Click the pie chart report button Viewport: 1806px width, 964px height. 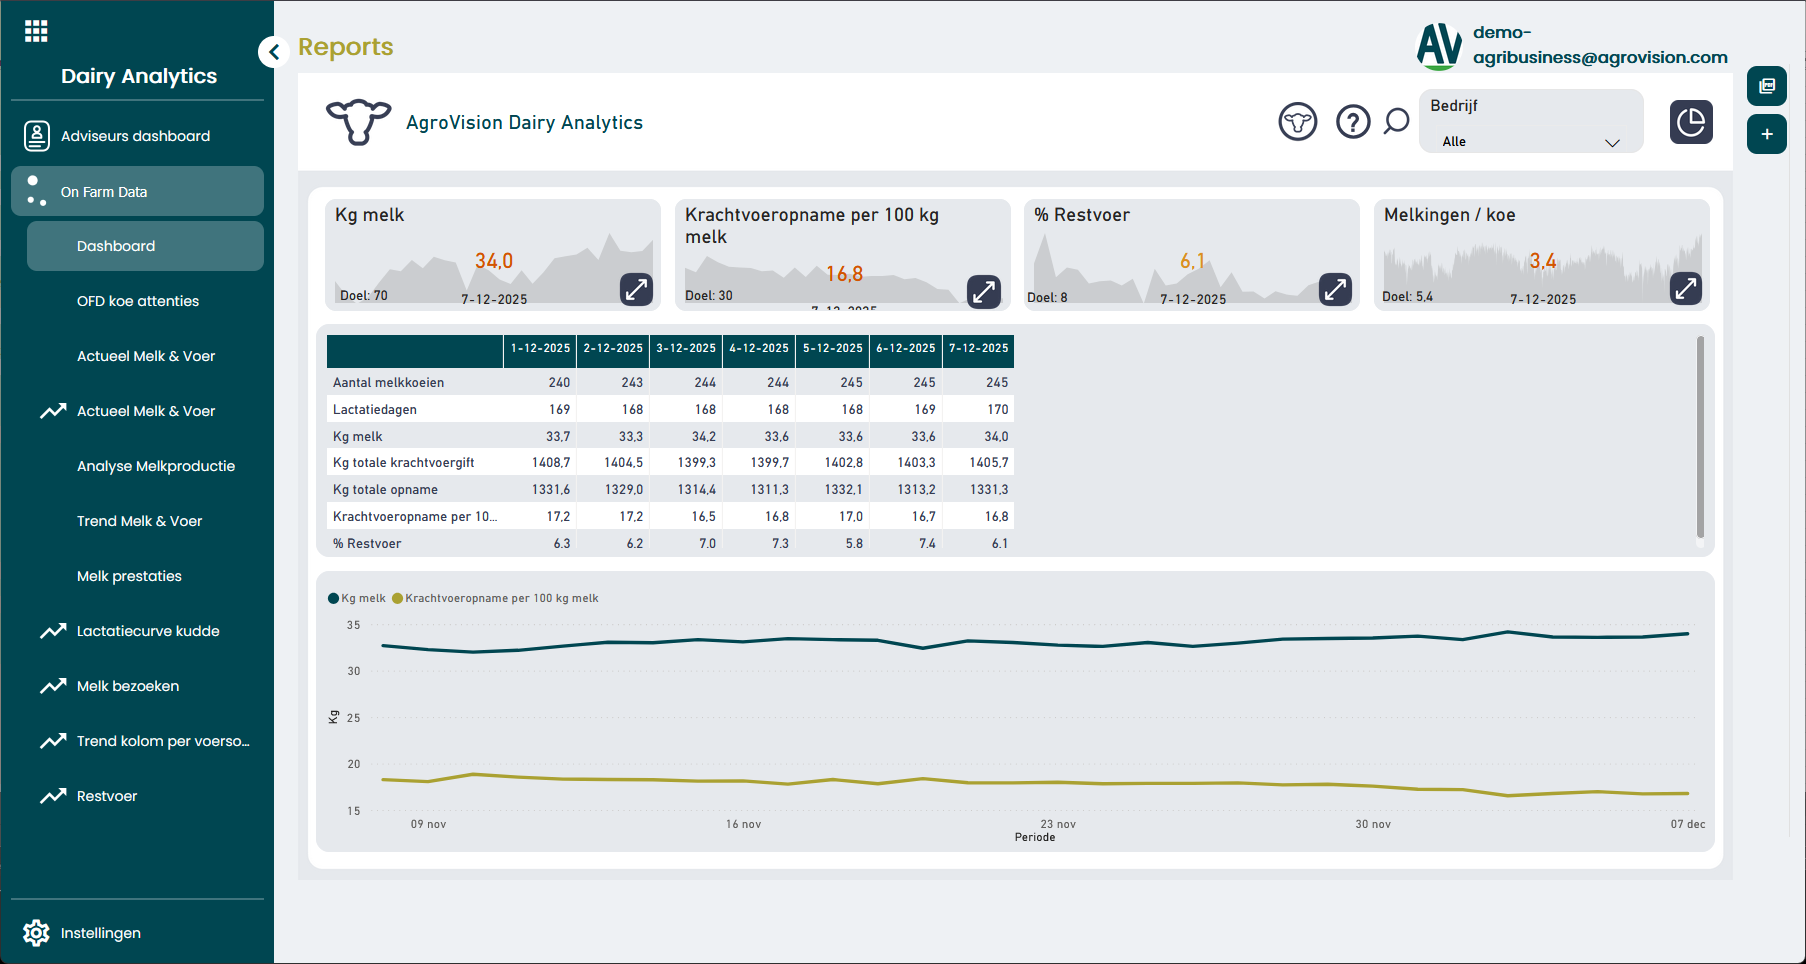click(x=1690, y=122)
